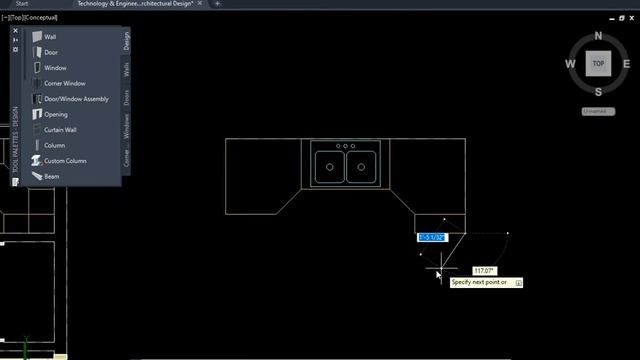Switch to the Walls palette tab
The height and width of the screenshot is (360, 640).
click(126, 69)
